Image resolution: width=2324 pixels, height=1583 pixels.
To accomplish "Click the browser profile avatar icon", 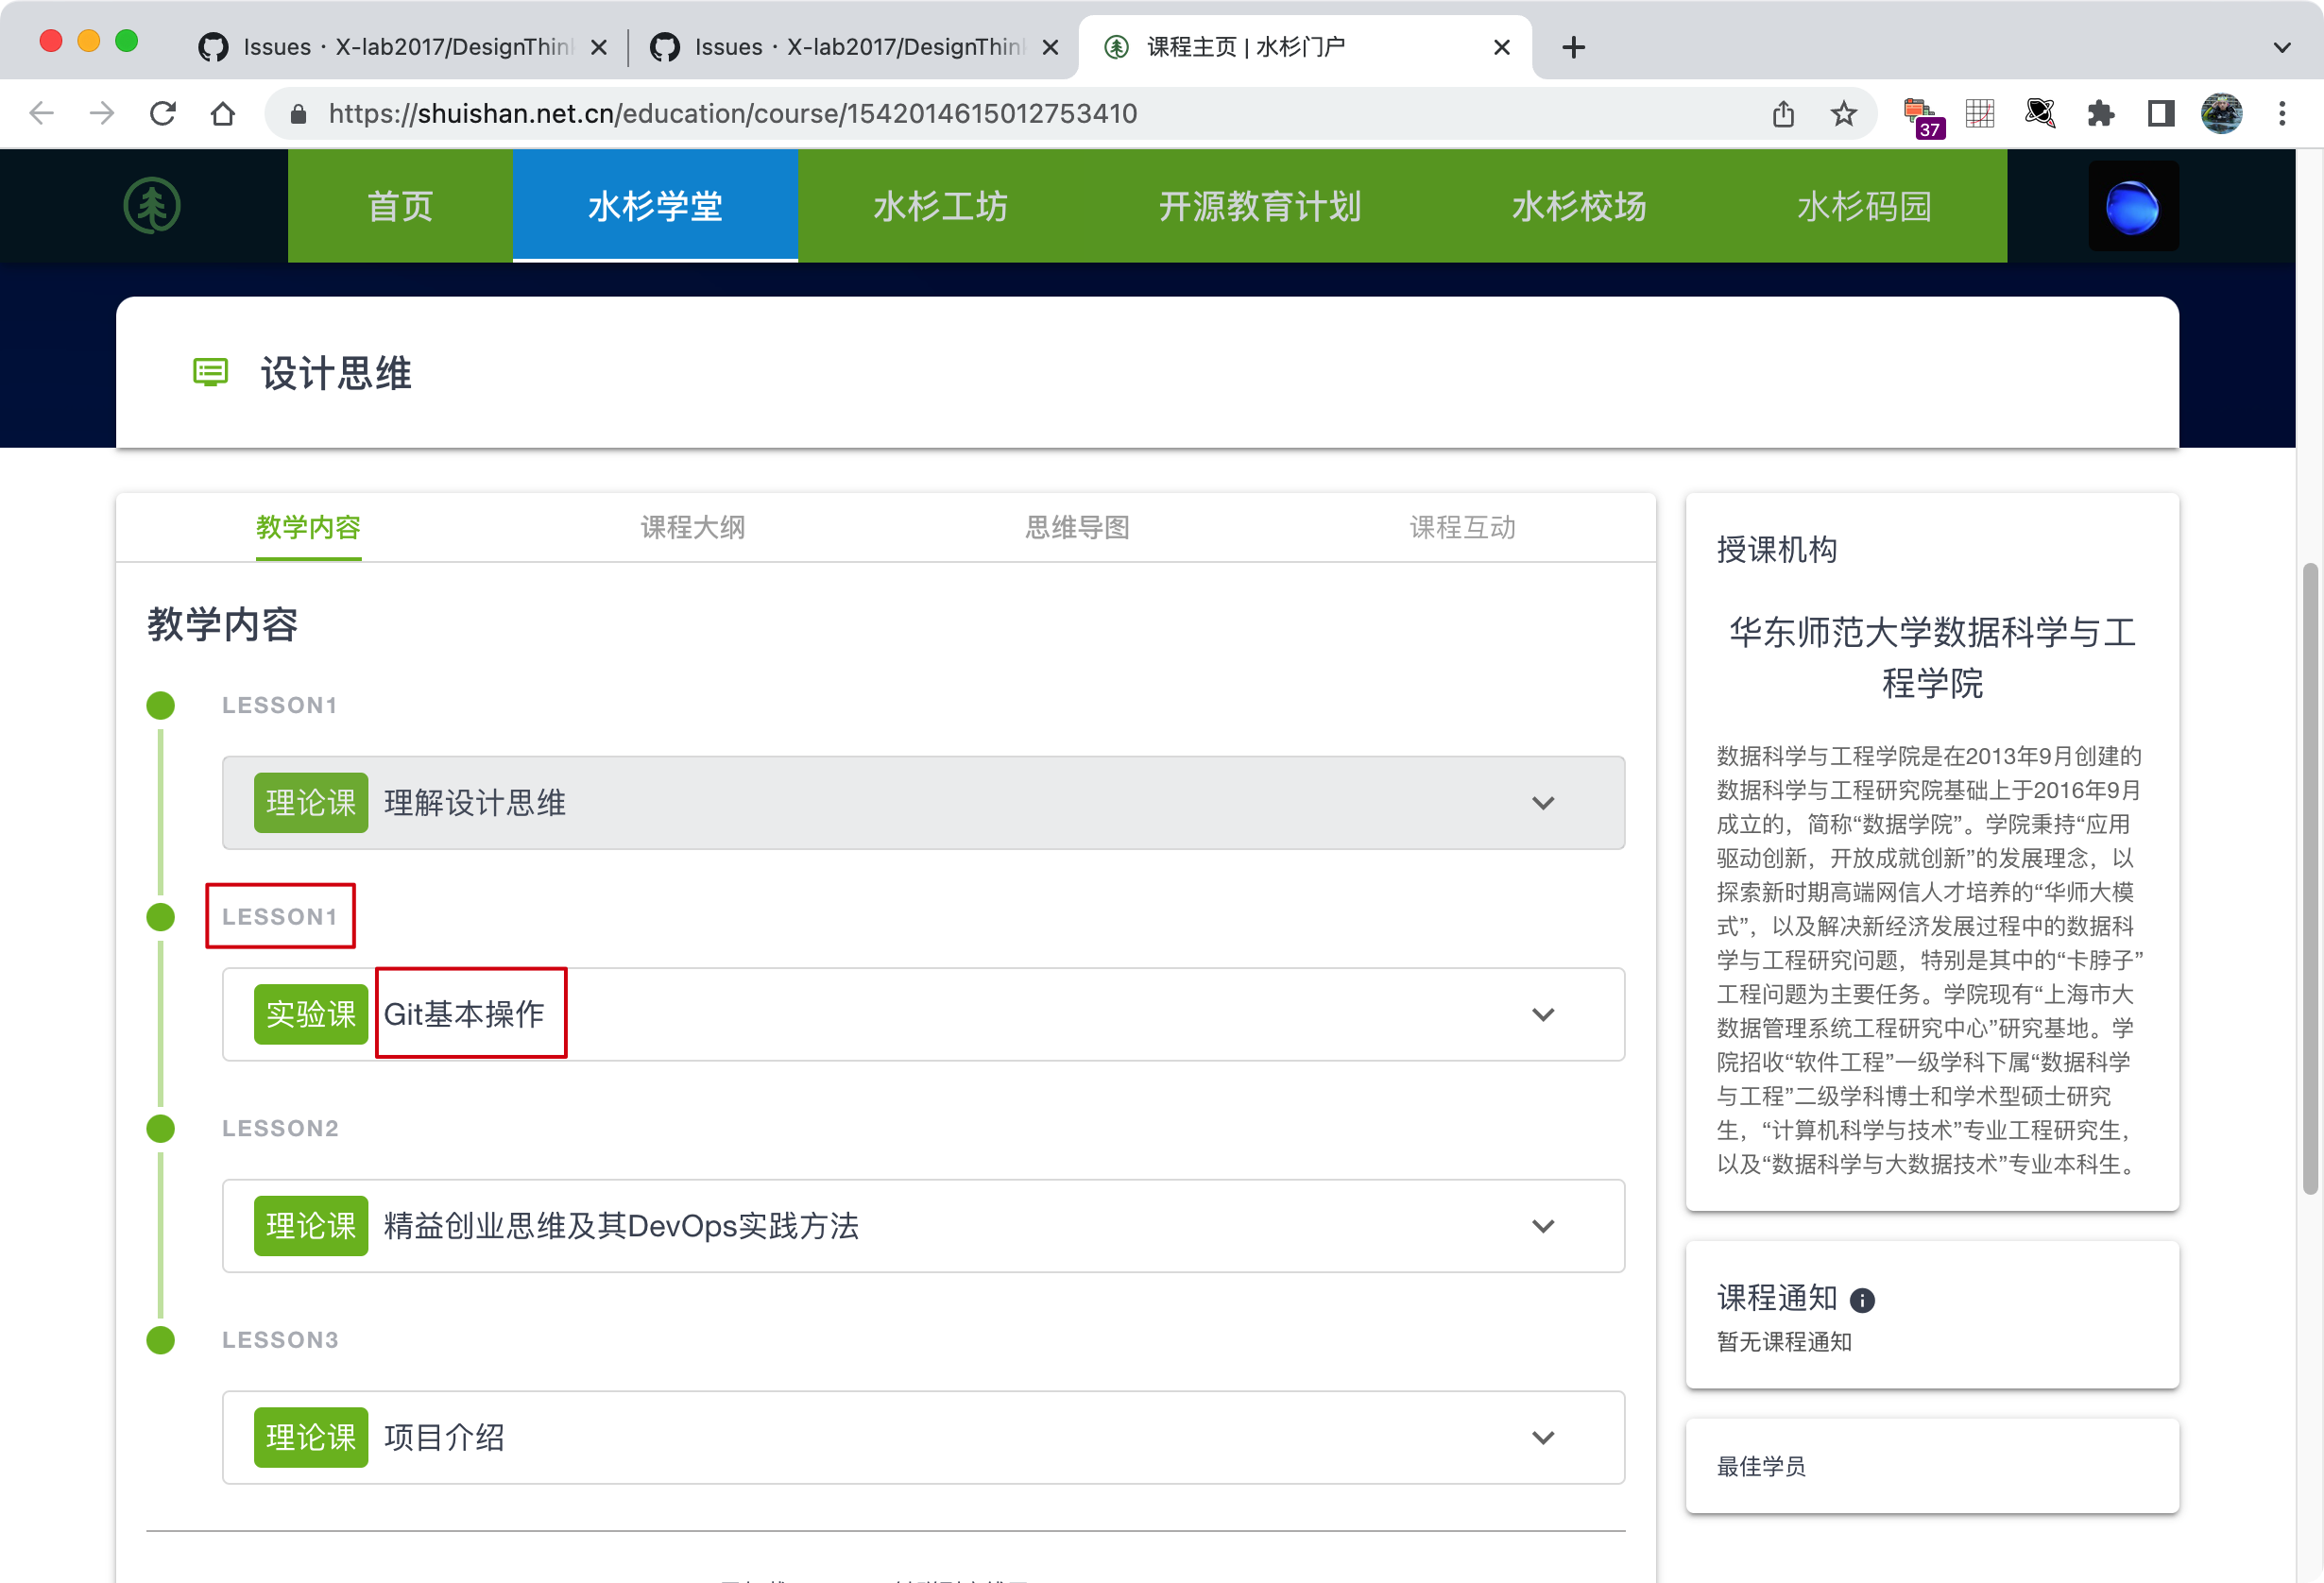I will 2222,113.
